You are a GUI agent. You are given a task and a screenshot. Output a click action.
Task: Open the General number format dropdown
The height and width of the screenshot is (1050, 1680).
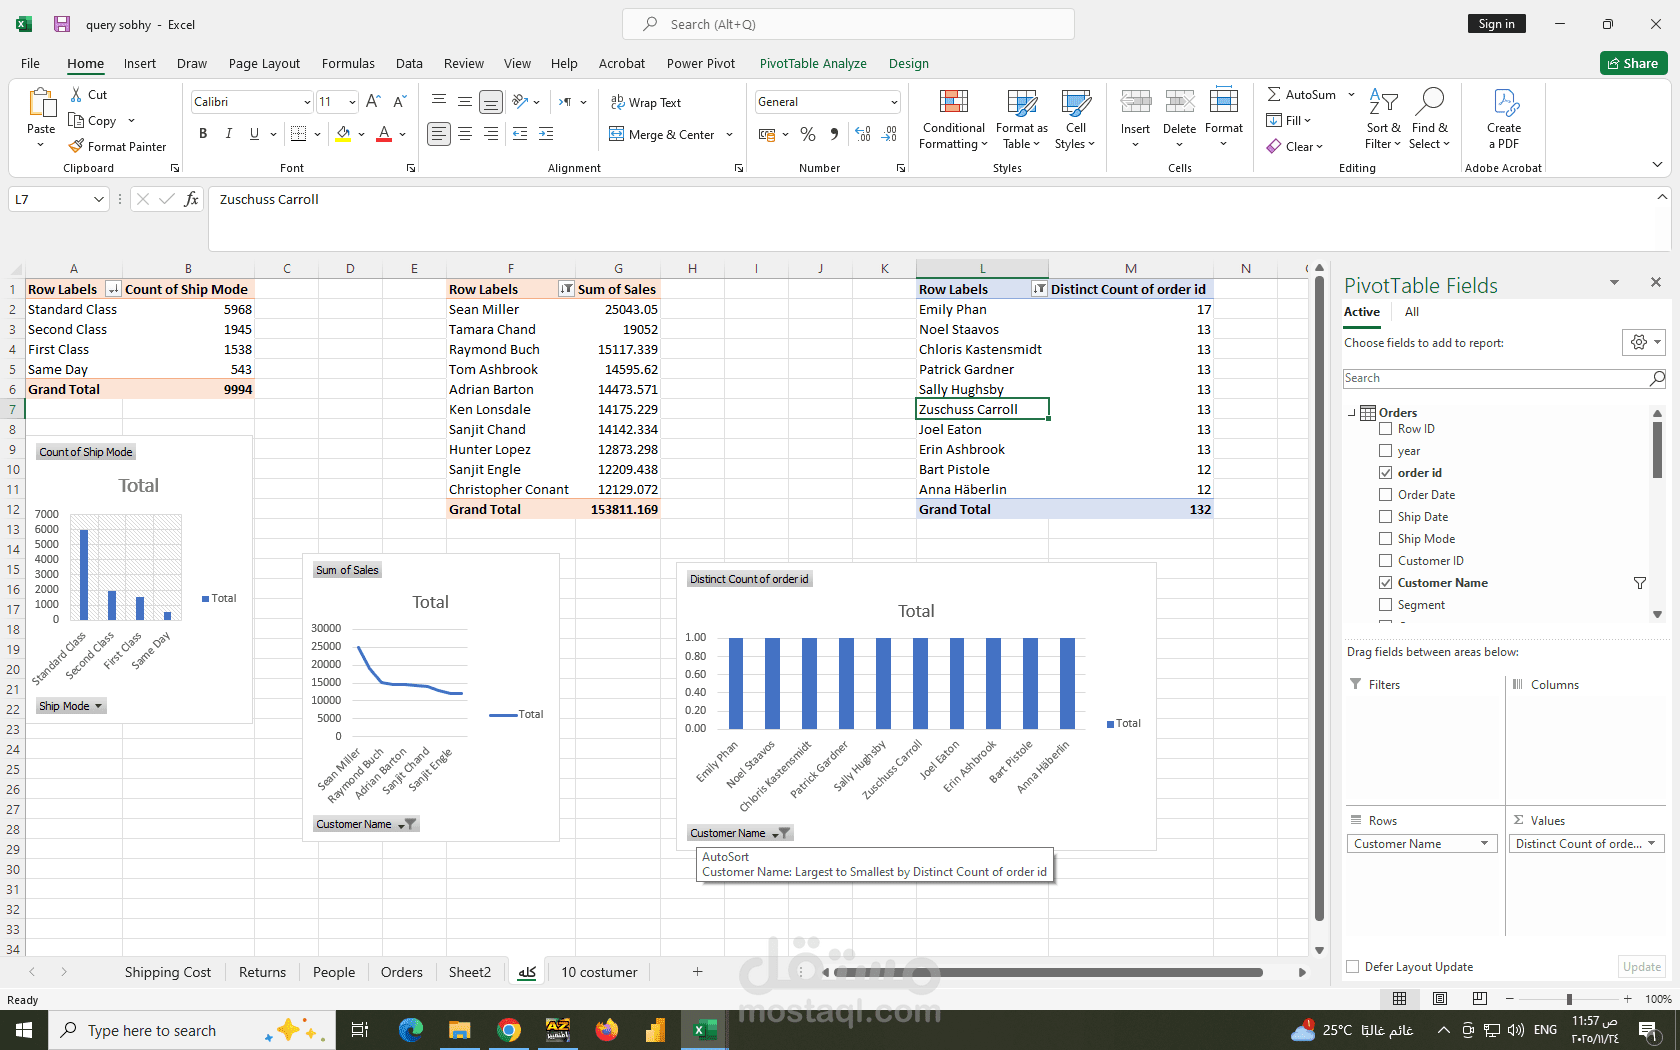pyautogui.click(x=894, y=102)
